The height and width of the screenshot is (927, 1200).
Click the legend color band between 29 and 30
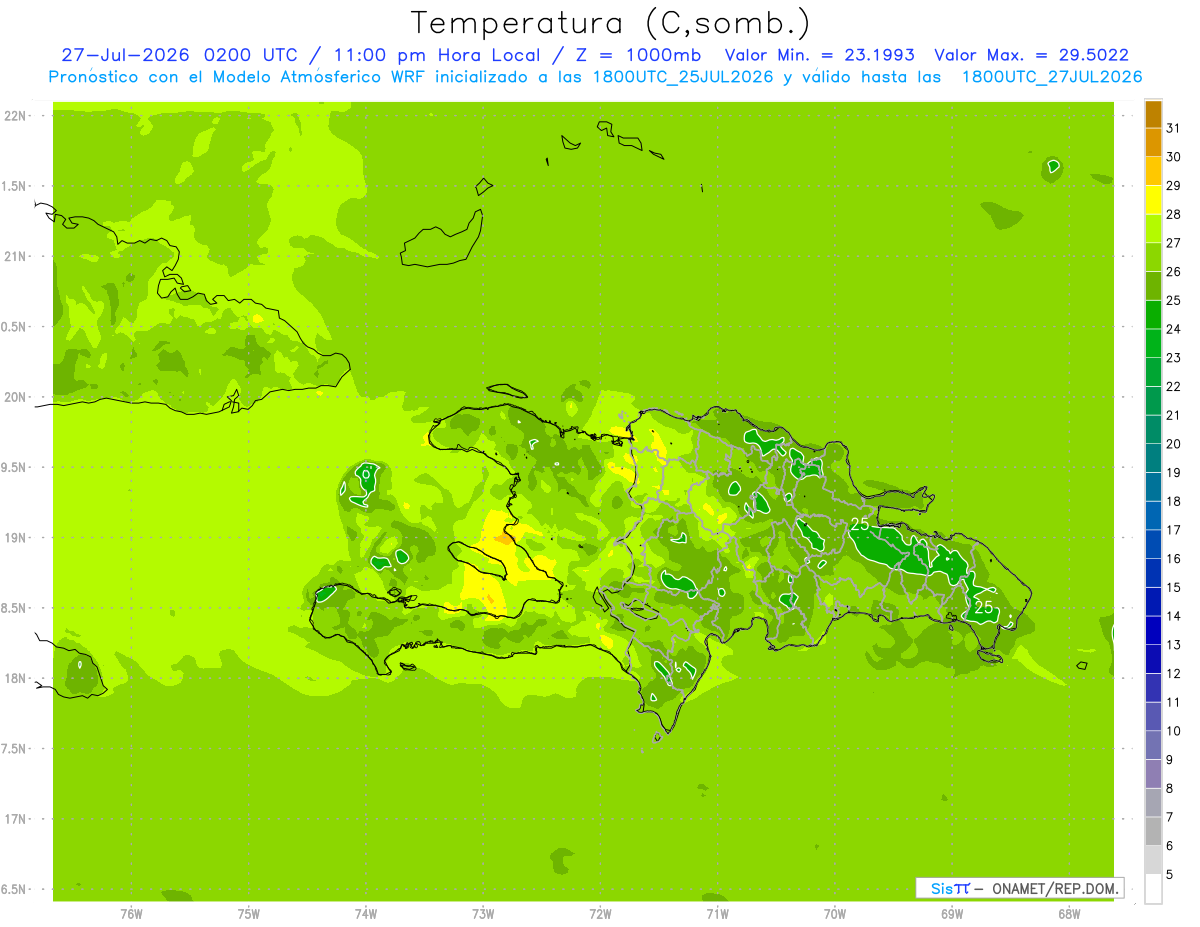coord(1153,171)
